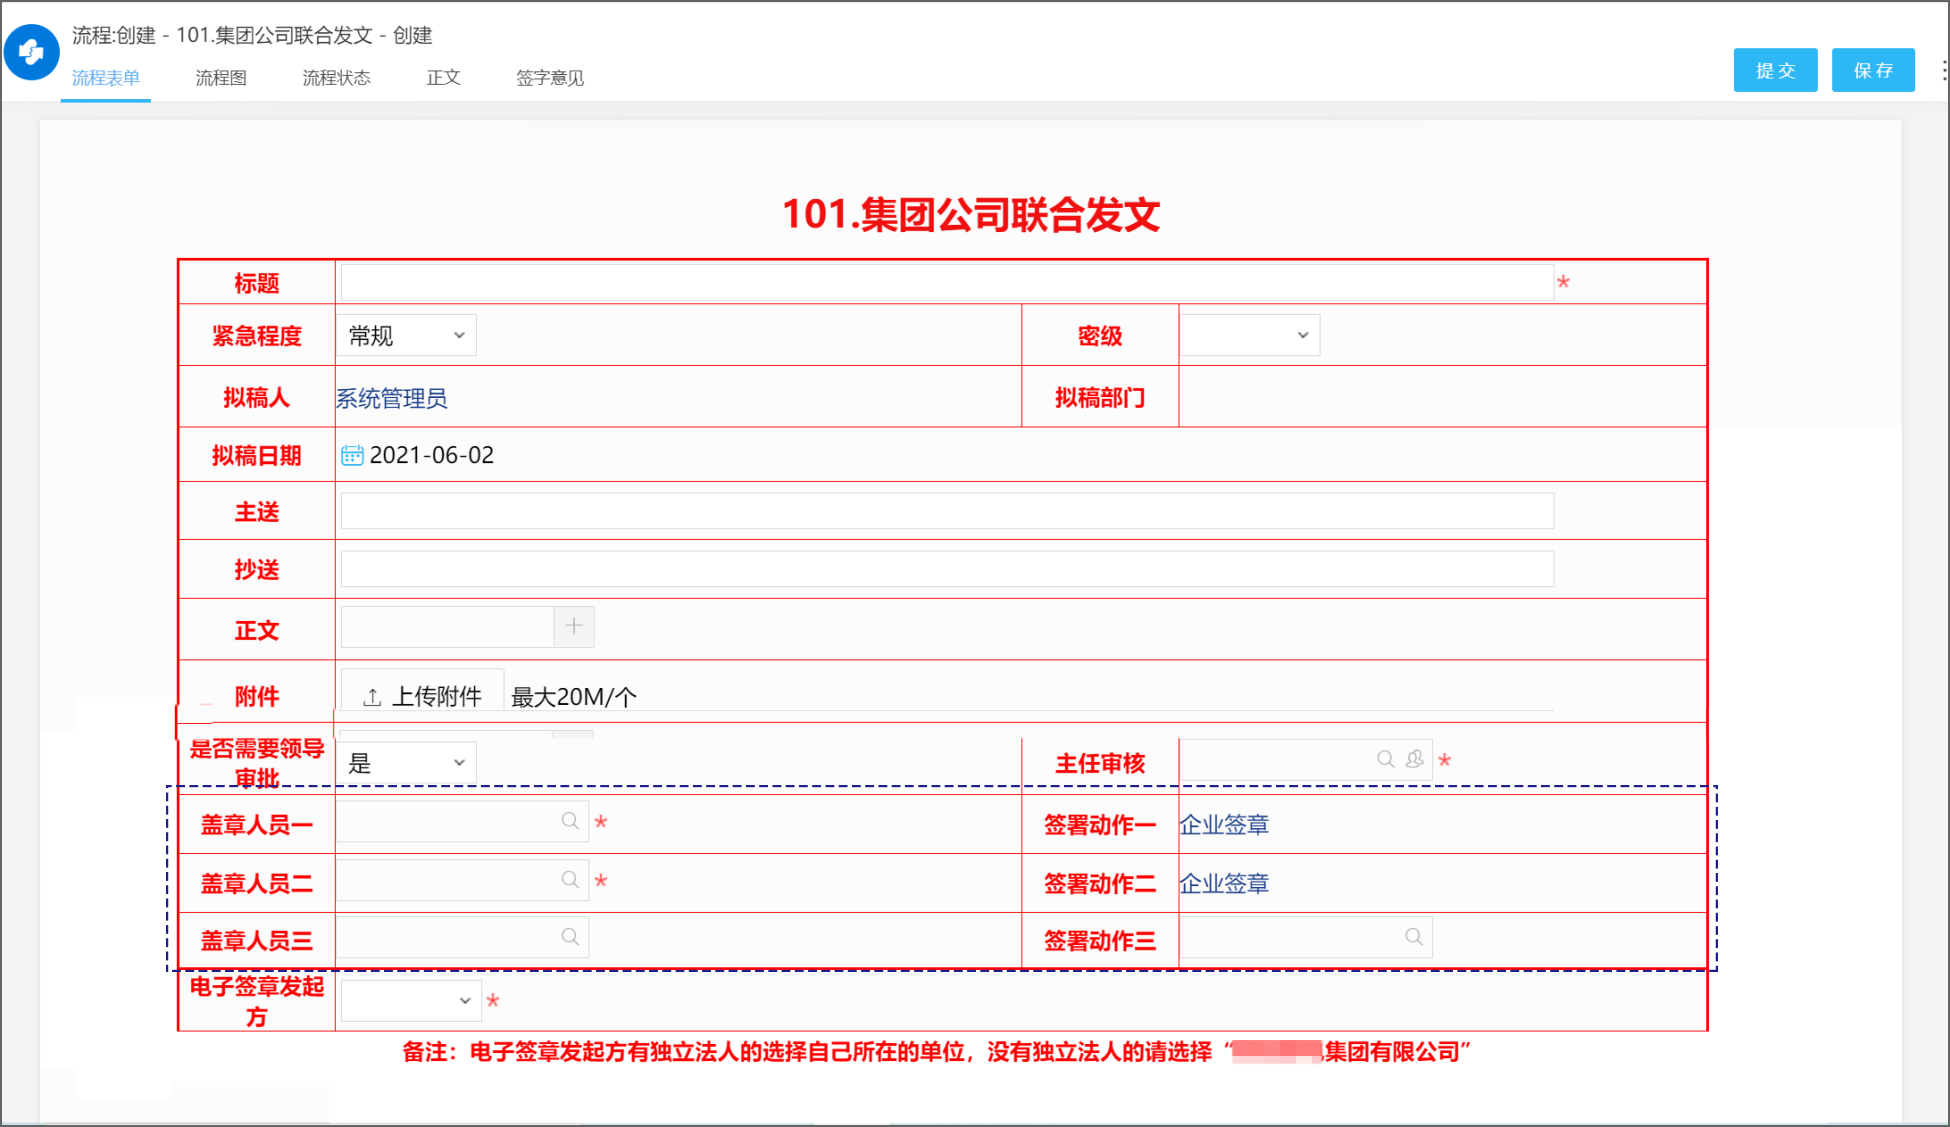Viewport: 1950px width, 1127px height.
Task: Switch to the 流程表单 tab
Action: click(x=106, y=78)
